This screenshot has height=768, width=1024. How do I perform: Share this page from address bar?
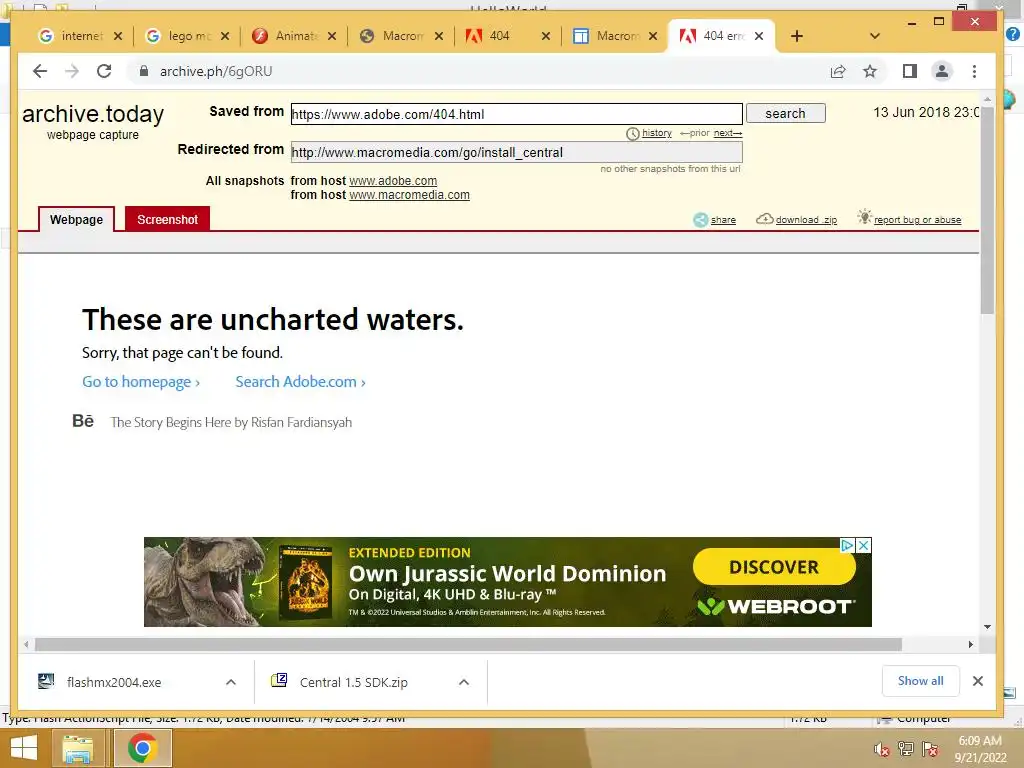click(x=838, y=71)
